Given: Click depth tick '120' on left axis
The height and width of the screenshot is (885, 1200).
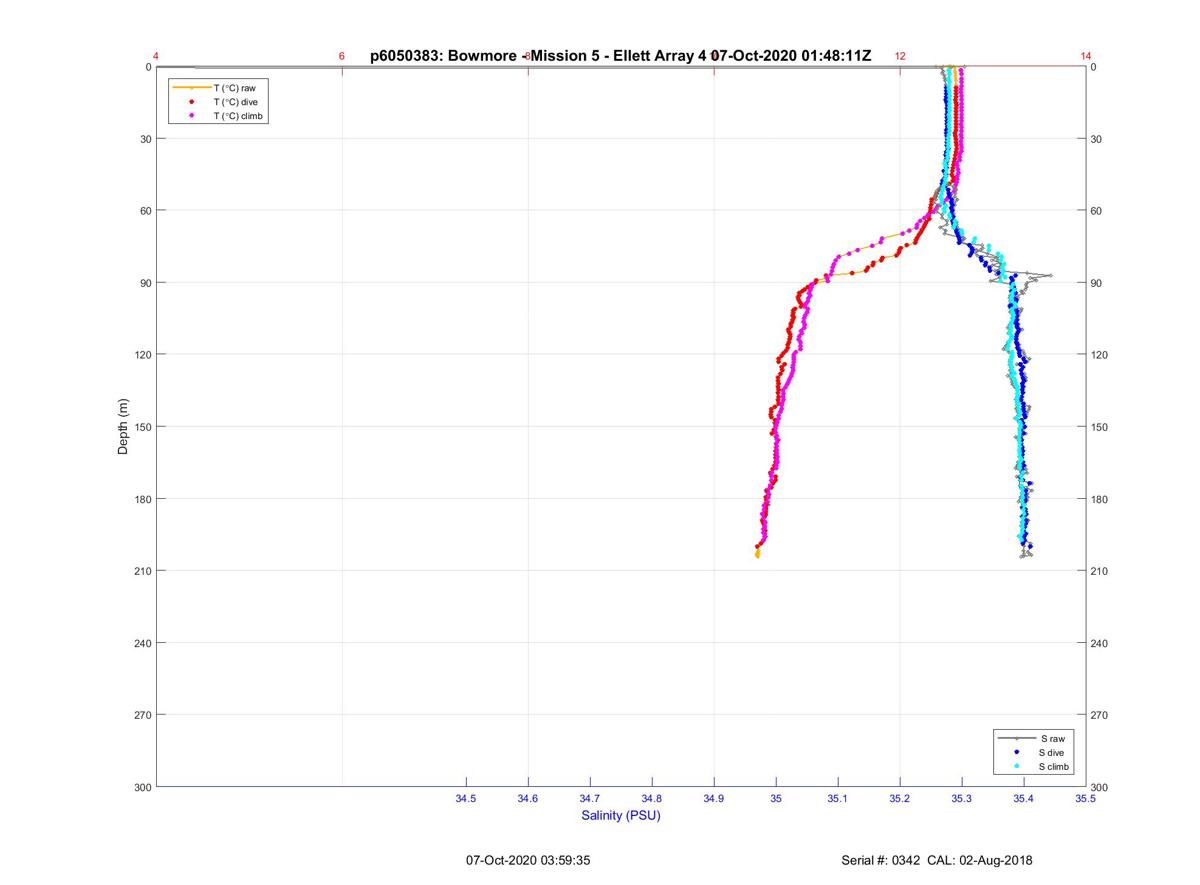Looking at the screenshot, I should (x=142, y=355).
